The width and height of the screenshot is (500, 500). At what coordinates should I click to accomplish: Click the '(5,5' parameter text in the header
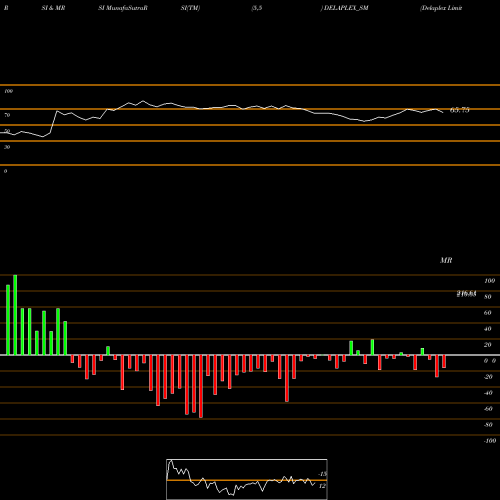click(x=257, y=8)
